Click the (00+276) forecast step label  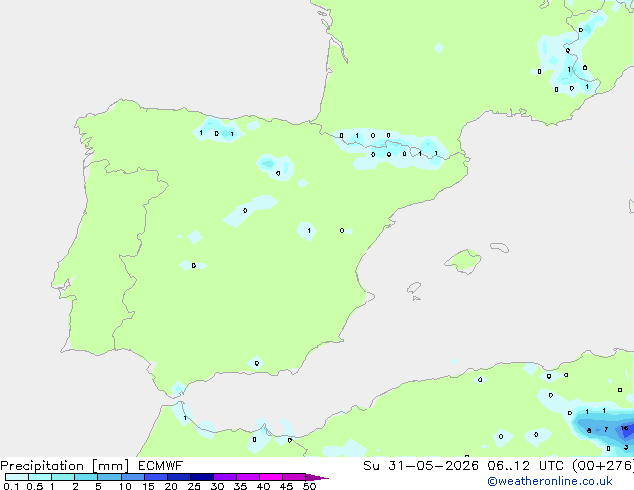603,466
